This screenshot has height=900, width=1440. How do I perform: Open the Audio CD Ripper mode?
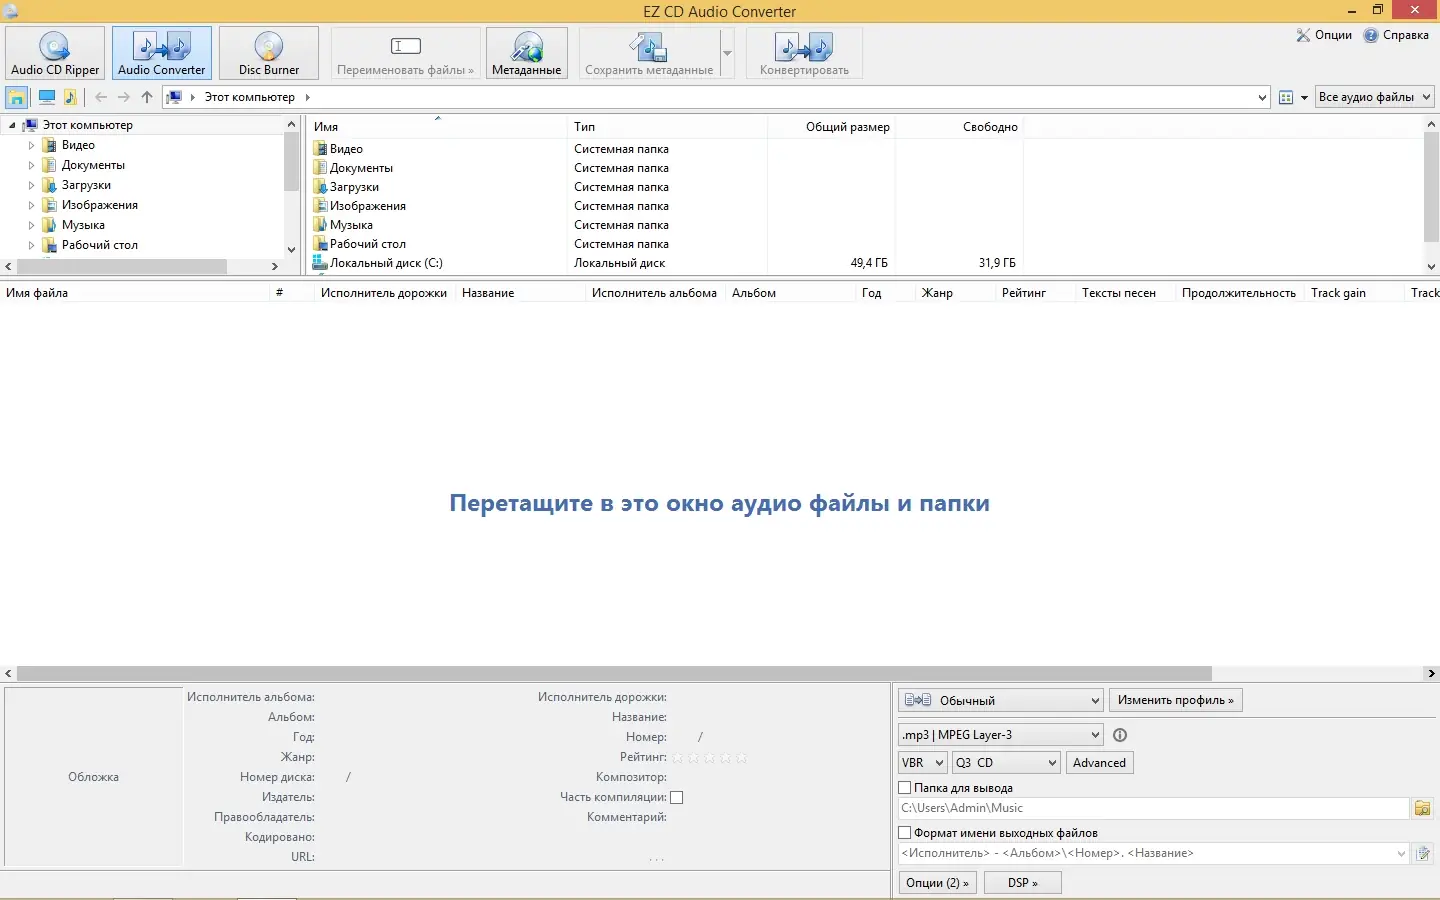pyautogui.click(x=55, y=53)
